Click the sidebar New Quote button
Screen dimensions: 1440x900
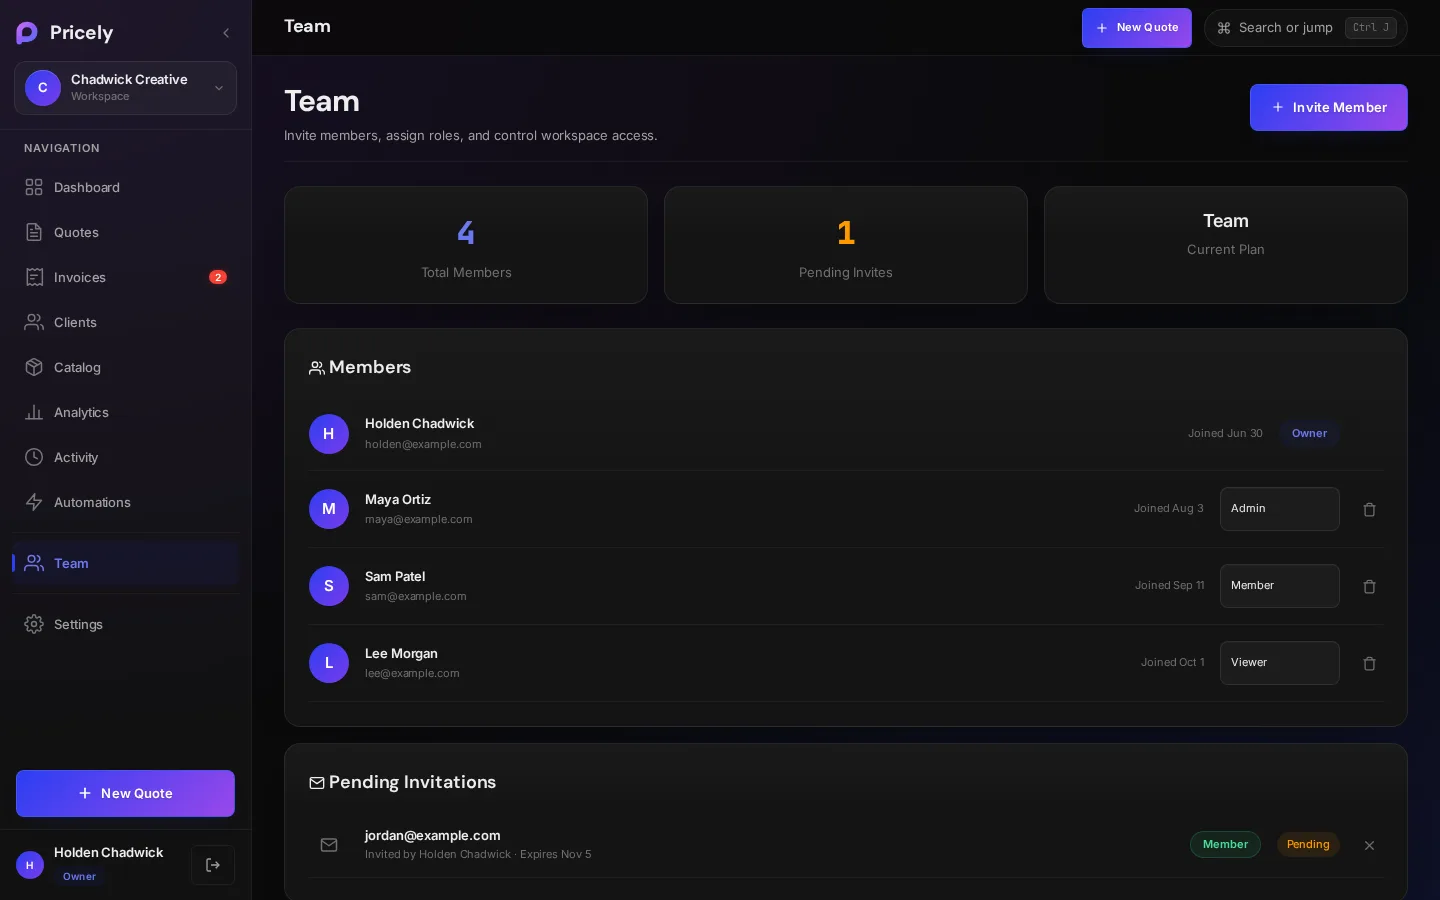click(125, 793)
